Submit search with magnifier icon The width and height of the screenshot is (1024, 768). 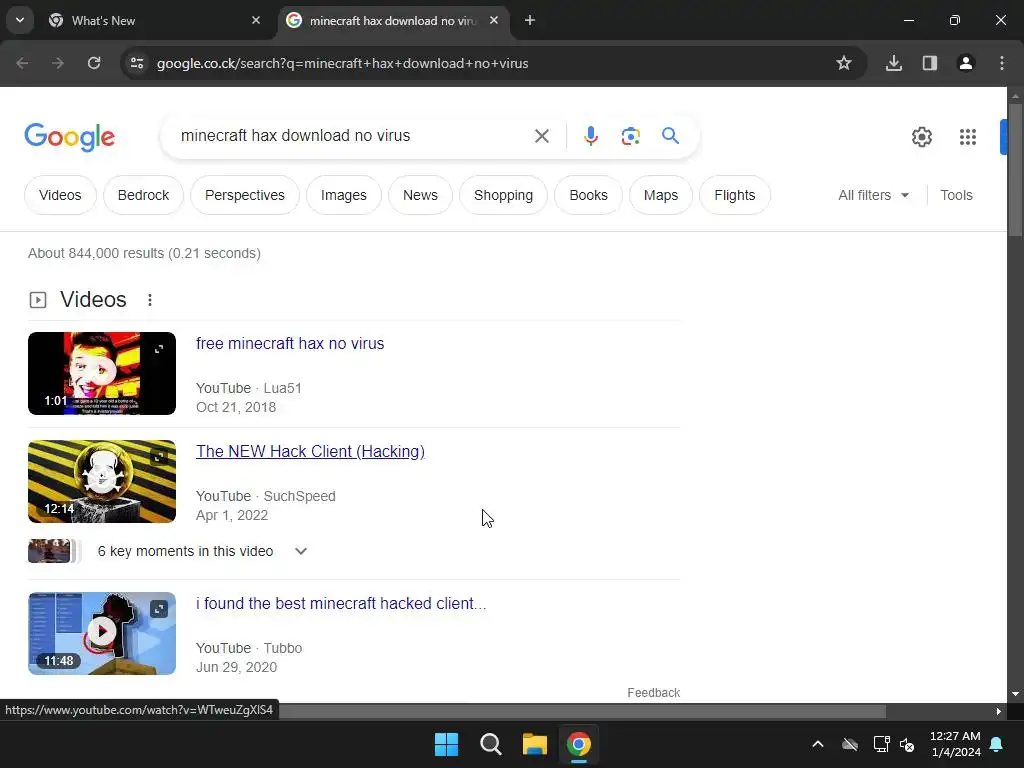click(670, 136)
